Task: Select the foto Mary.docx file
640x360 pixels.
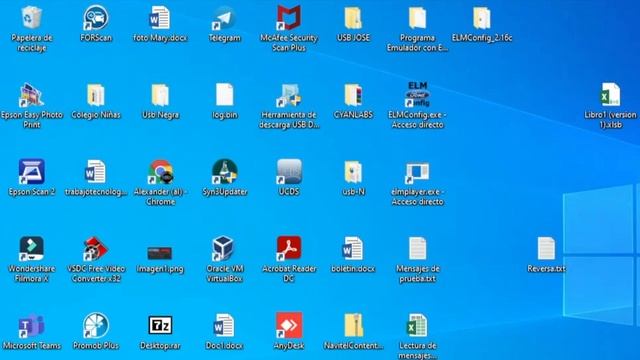Action: pyautogui.click(x=160, y=18)
